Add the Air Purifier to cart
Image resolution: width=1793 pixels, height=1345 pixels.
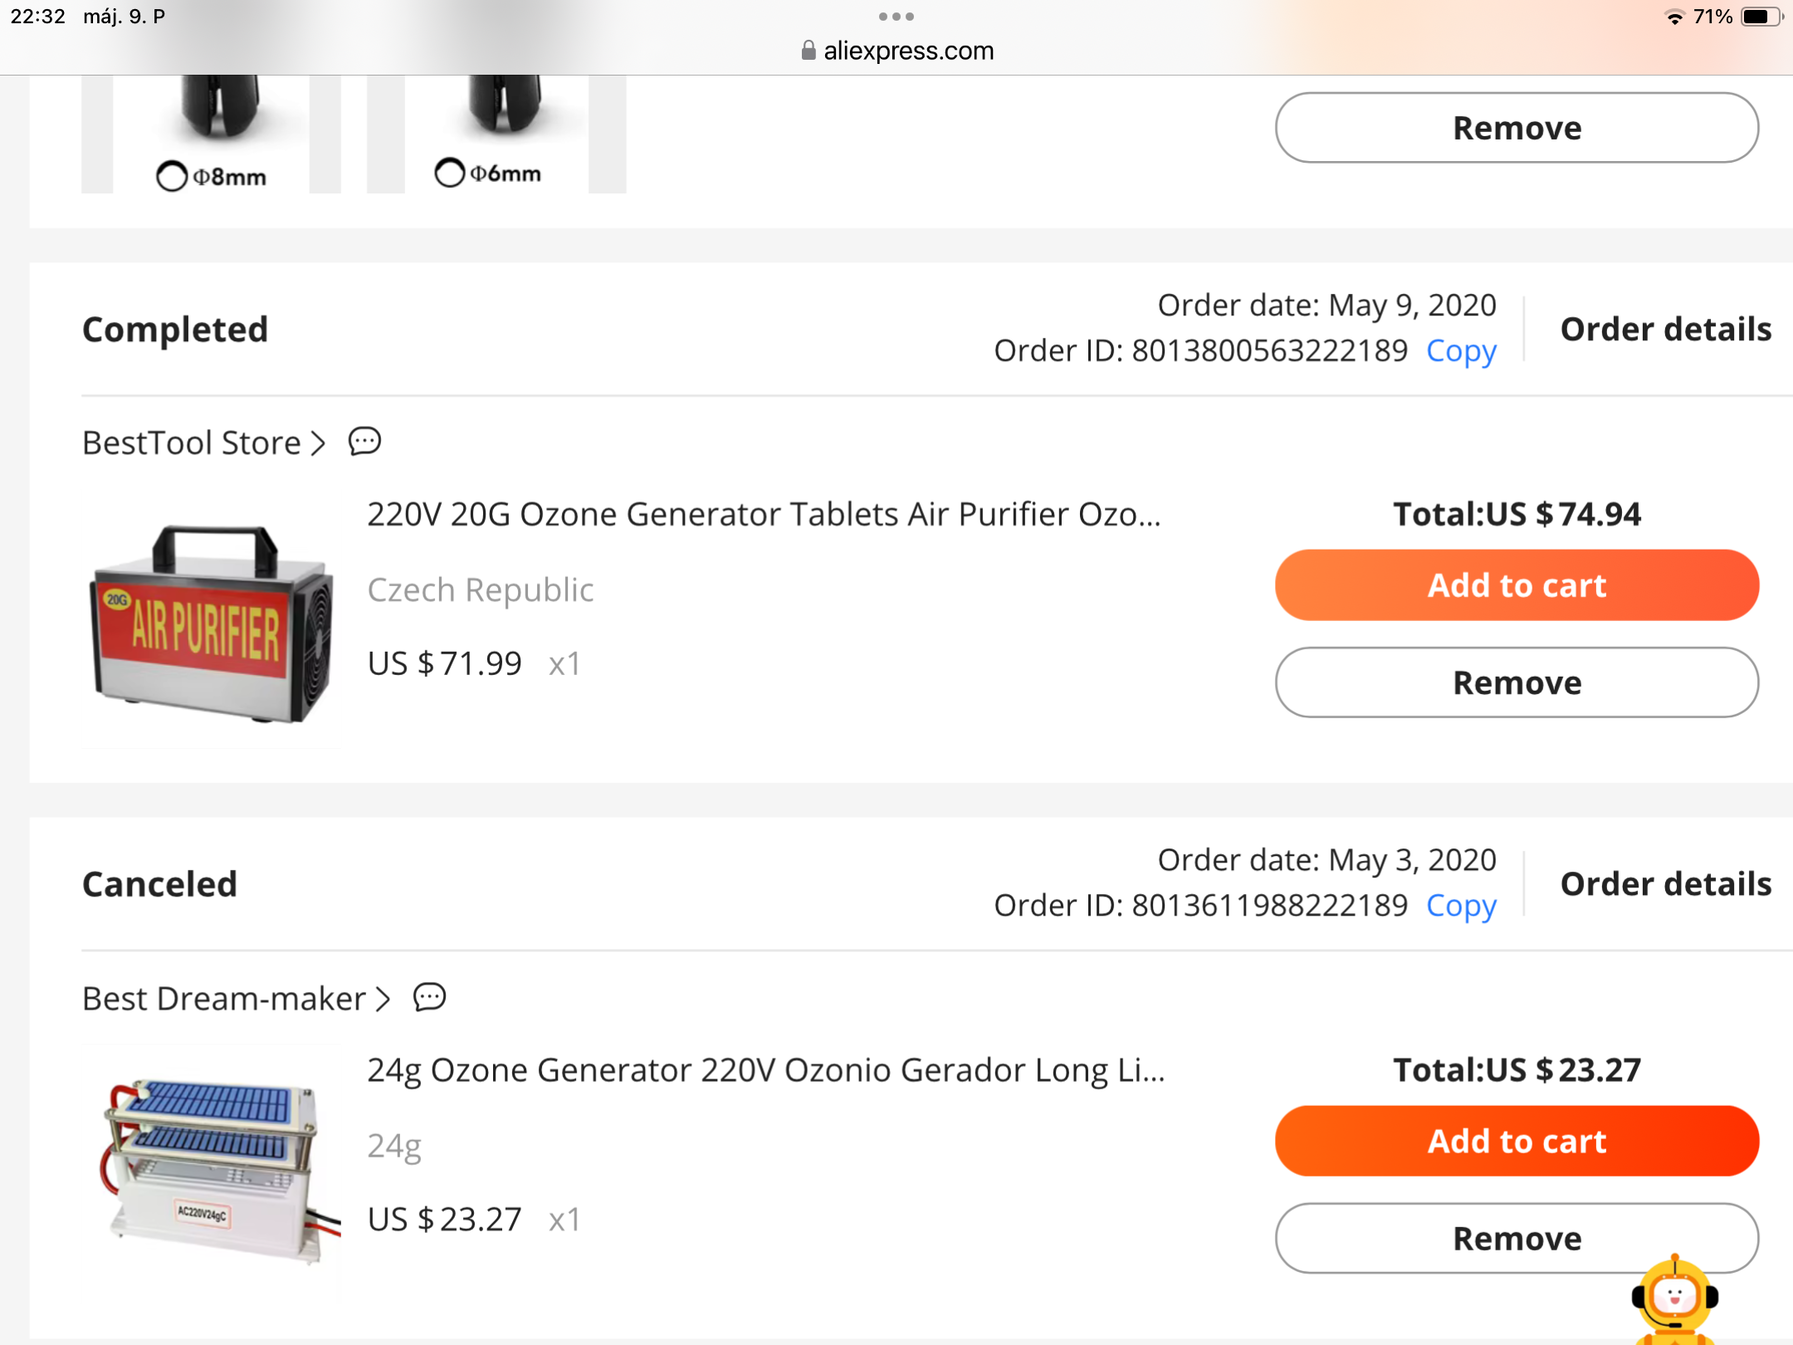click(x=1516, y=585)
